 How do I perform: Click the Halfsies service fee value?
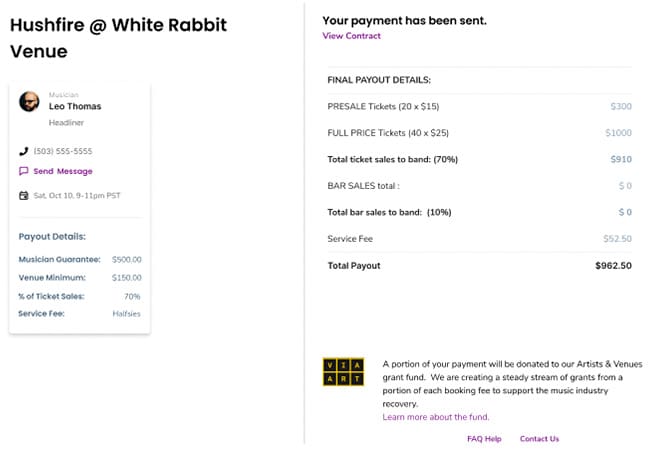[x=127, y=314]
